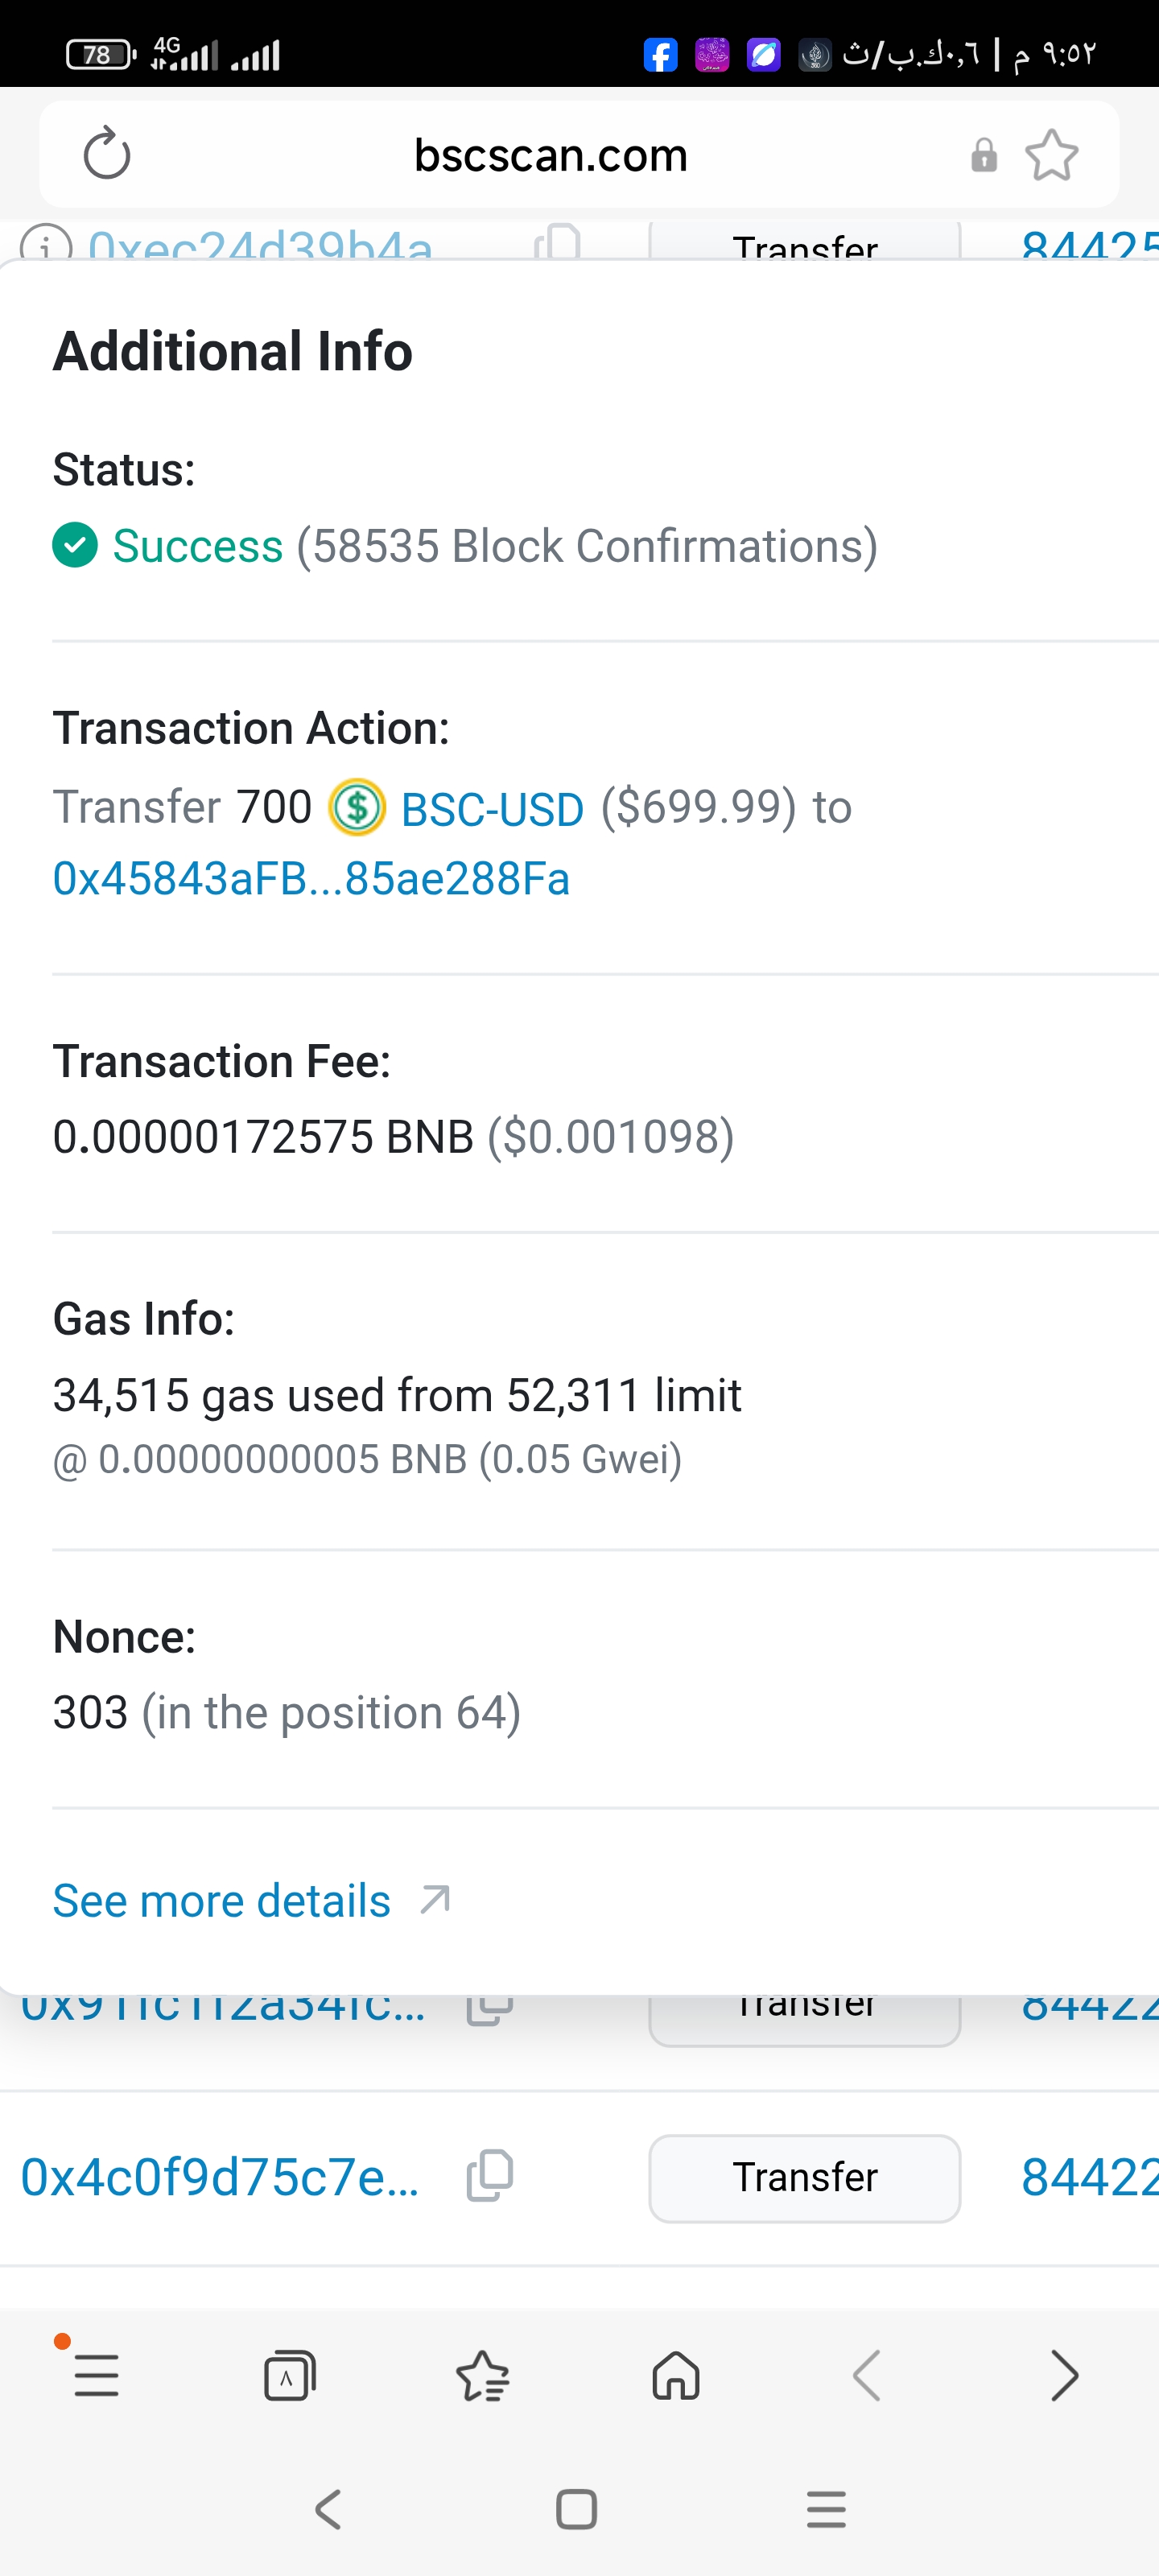Open the browser tabs switcher

(x=289, y=2375)
